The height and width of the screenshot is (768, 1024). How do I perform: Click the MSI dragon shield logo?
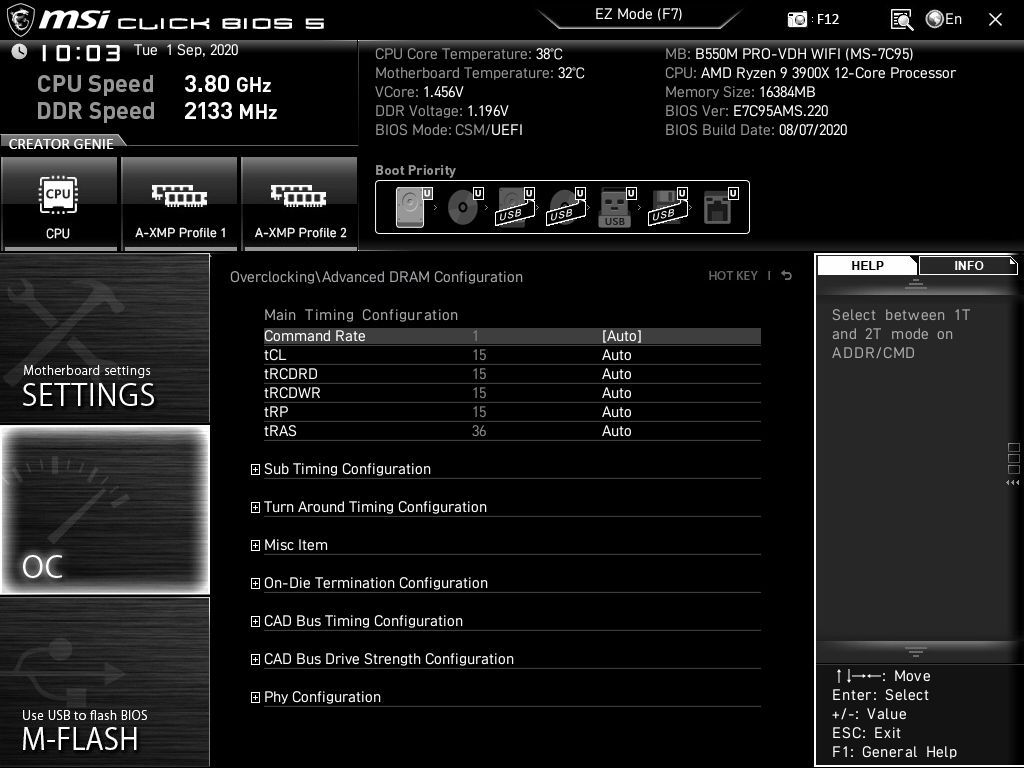20,20
